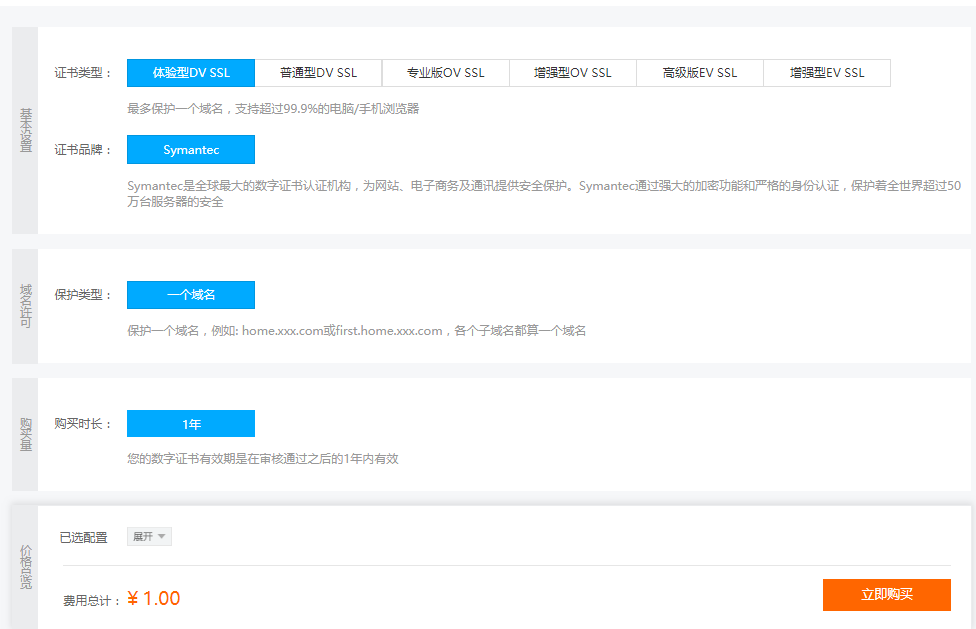976x629 pixels.
Task: Choose 一个域名 protection type
Action: click(x=191, y=295)
